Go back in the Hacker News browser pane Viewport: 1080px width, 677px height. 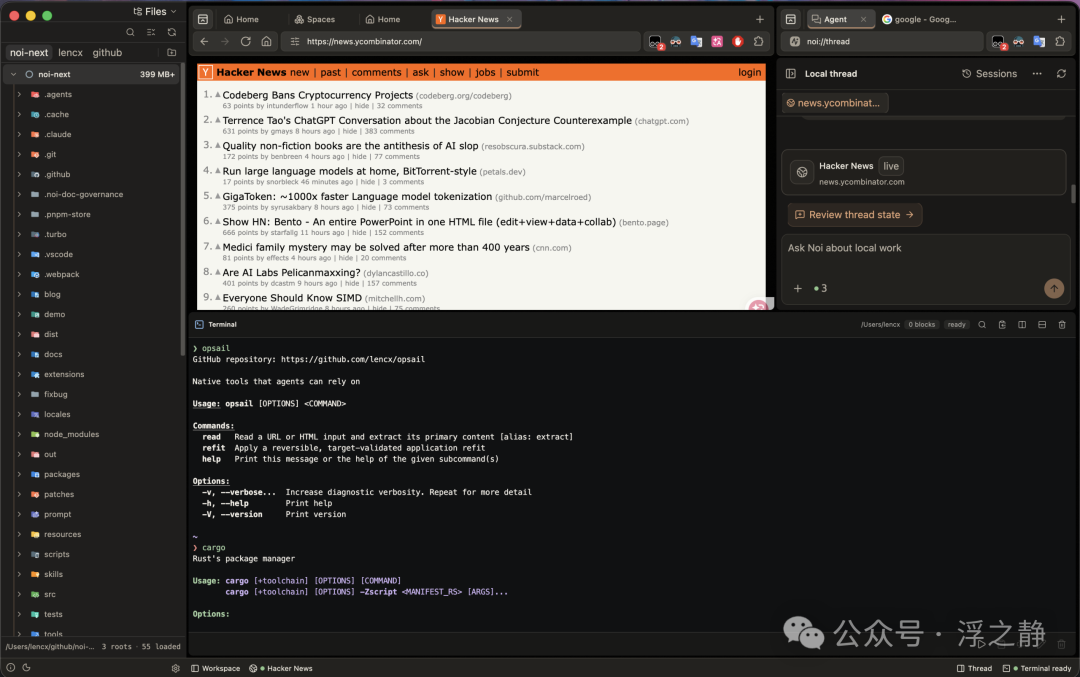(205, 41)
